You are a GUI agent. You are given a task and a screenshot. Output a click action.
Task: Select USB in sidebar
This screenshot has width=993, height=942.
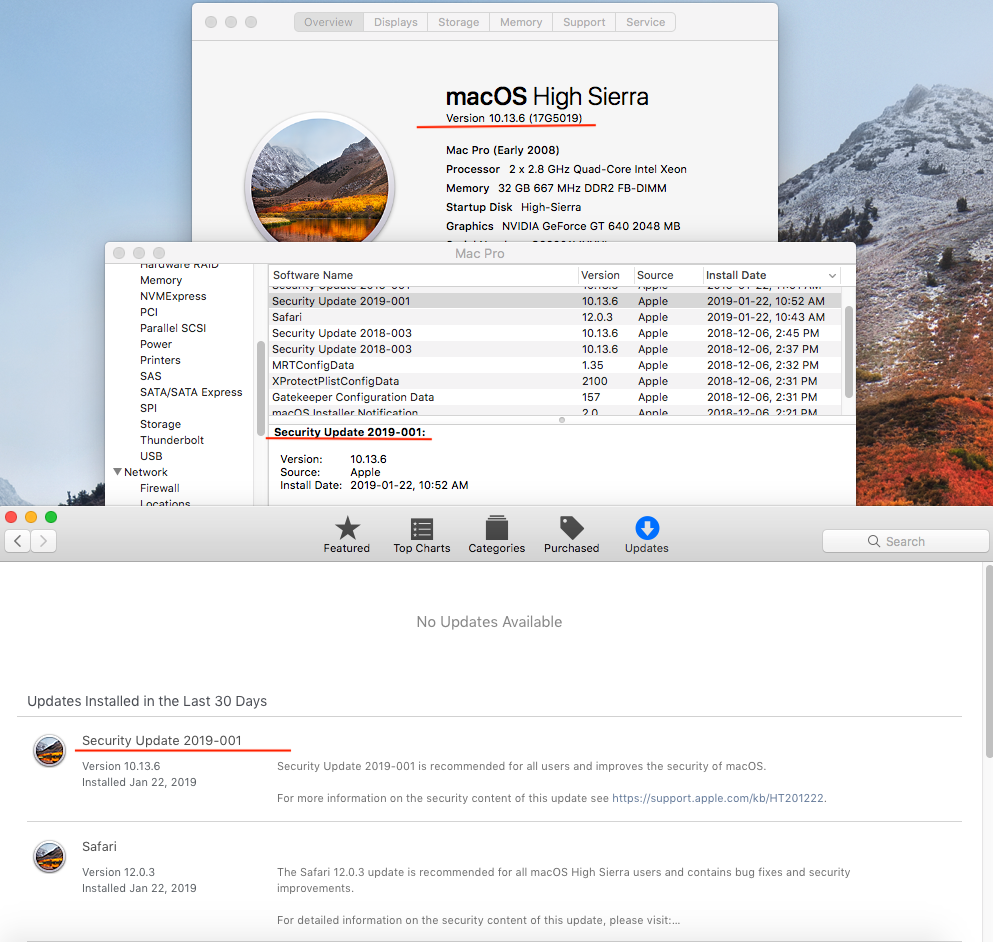coord(151,456)
